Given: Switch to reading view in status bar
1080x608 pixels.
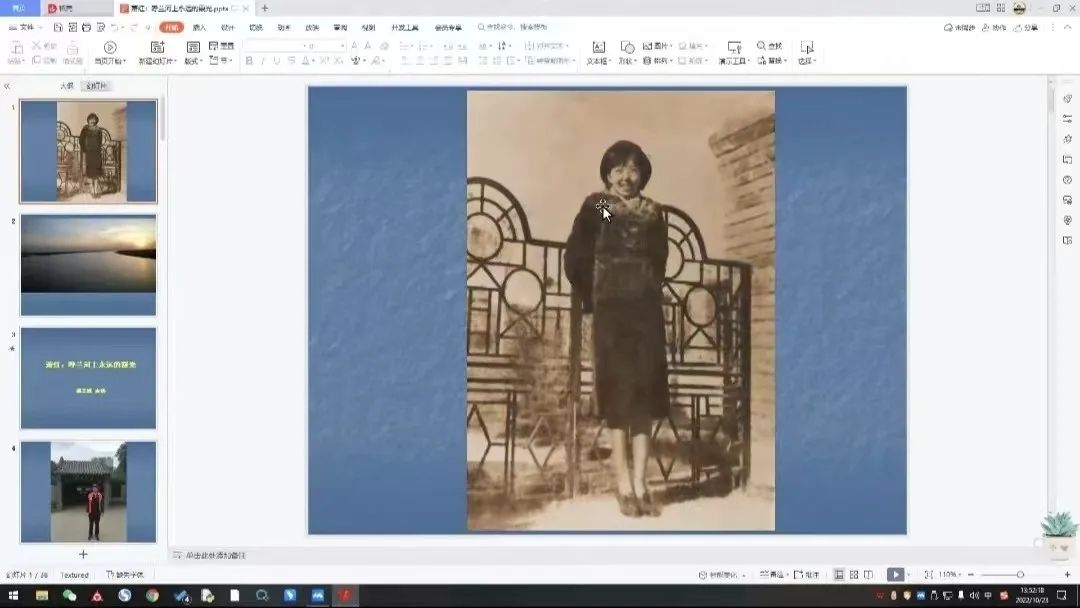Looking at the screenshot, I should point(867,575).
